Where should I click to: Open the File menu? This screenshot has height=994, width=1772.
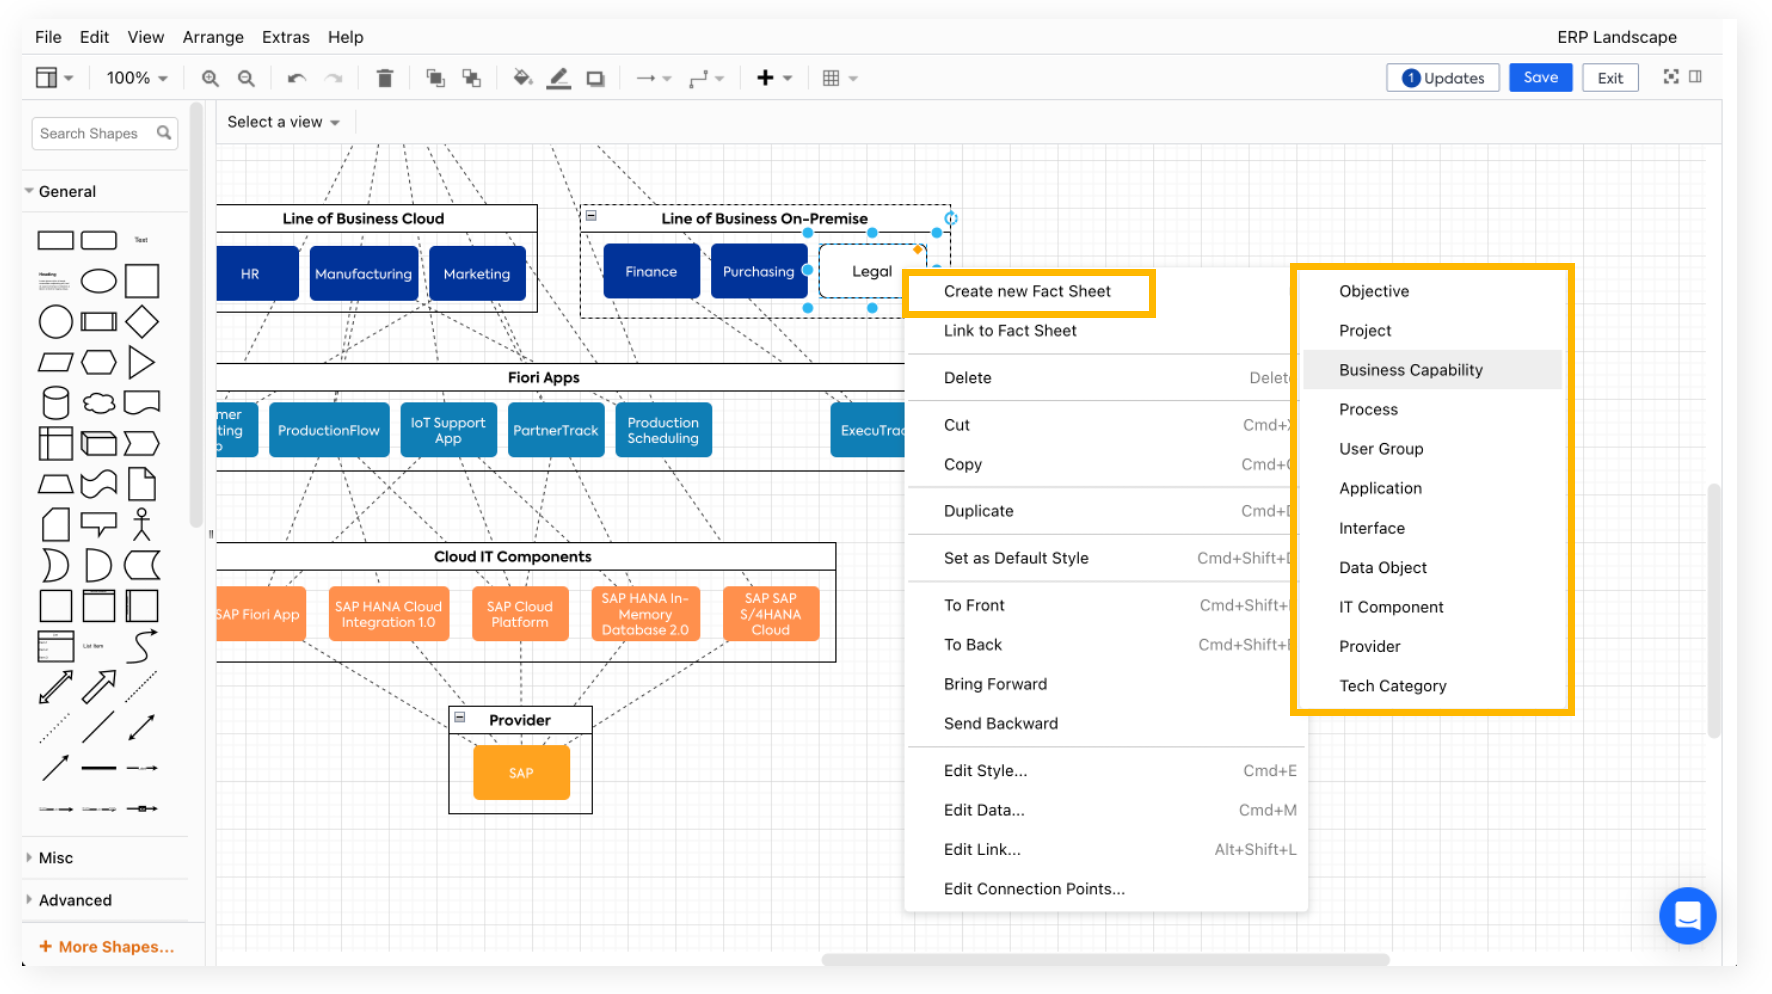(x=48, y=37)
